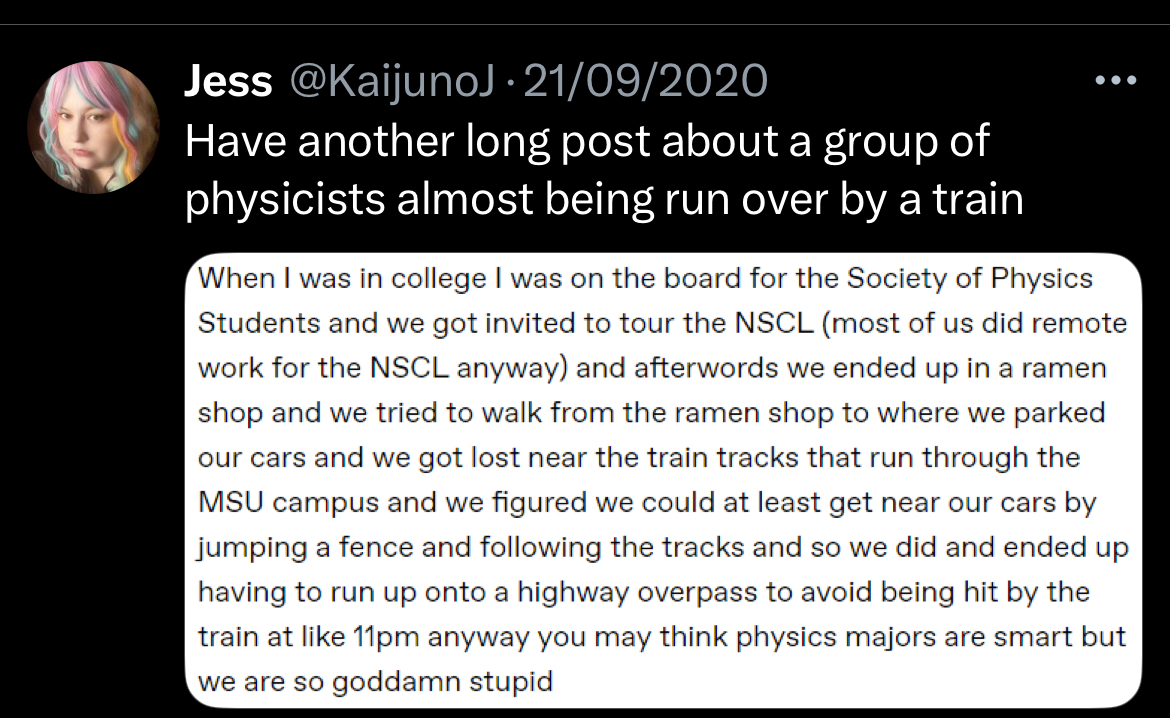Image resolution: width=1170 pixels, height=718 pixels.
Task: Open the @KaijunoJ handle link
Action: pos(392,81)
